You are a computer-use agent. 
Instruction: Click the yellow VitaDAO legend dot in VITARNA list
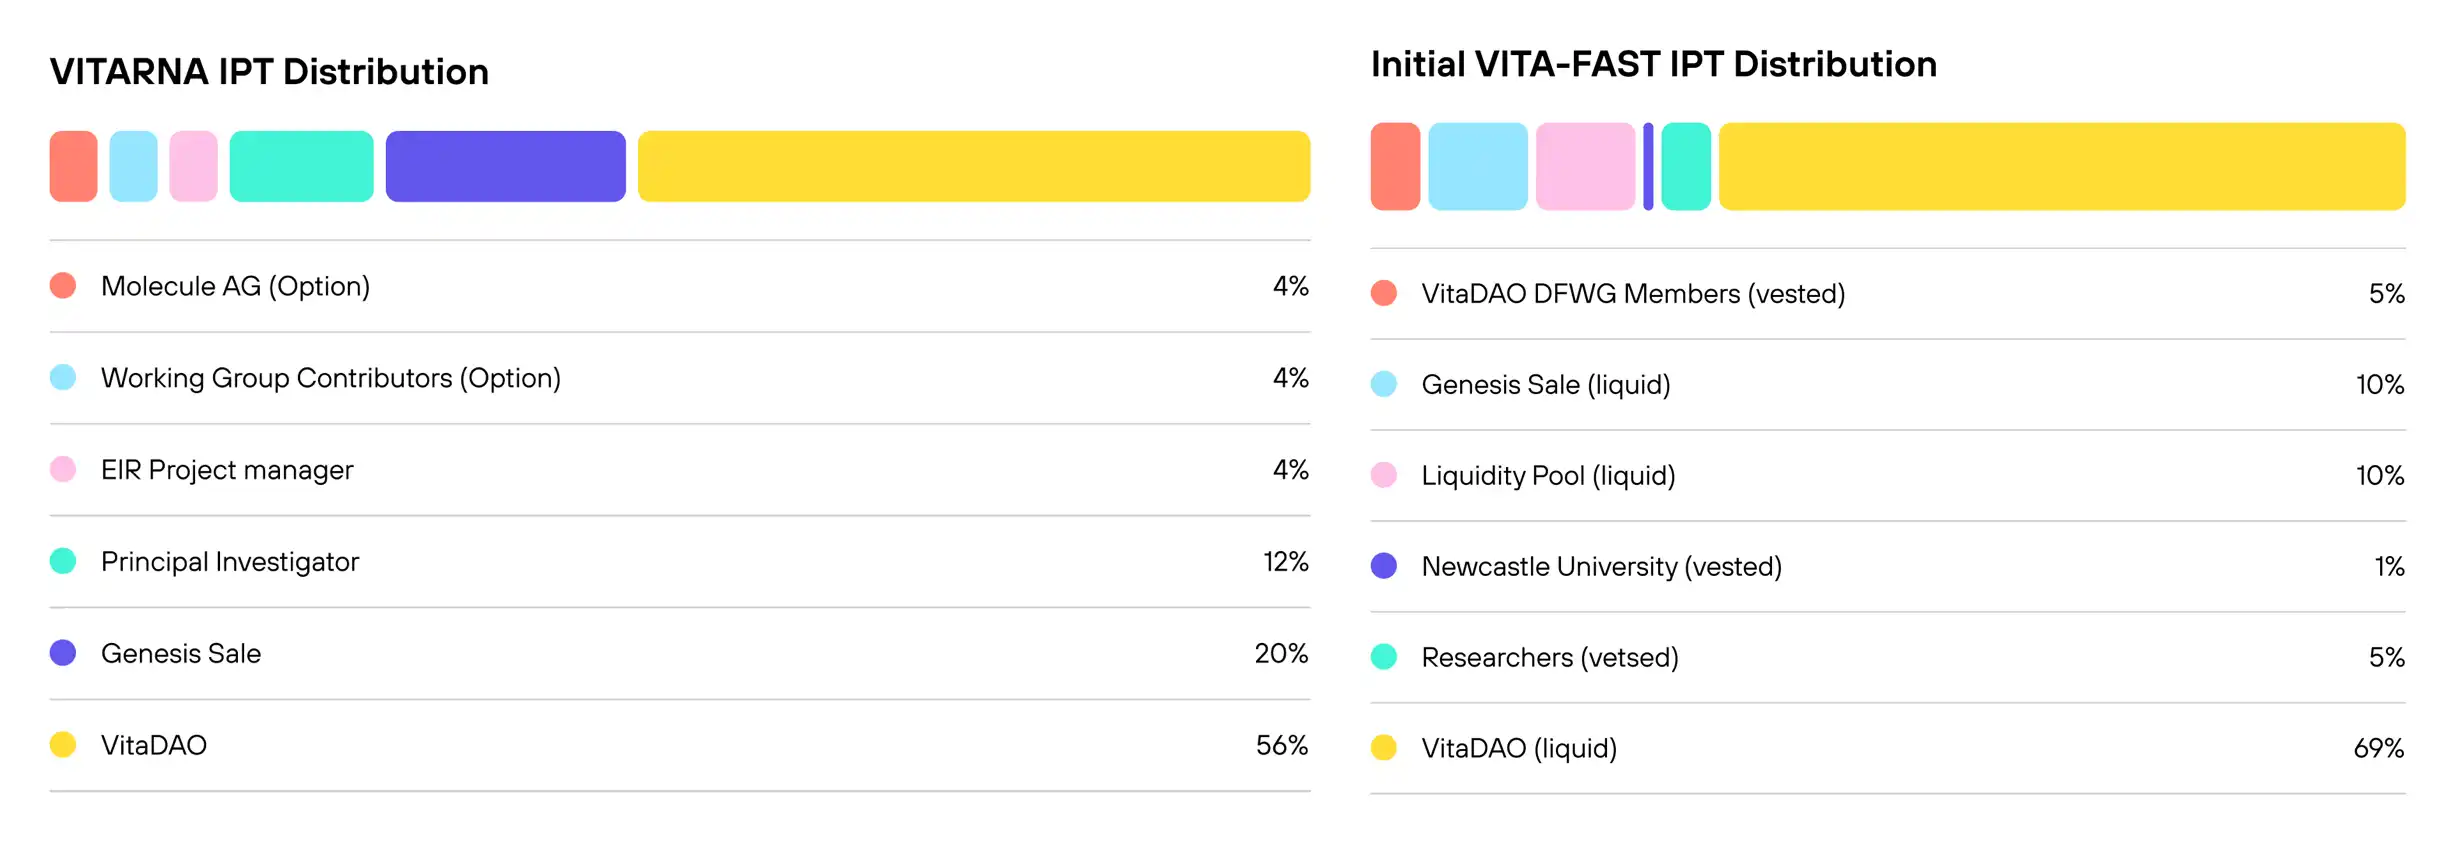(63, 745)
